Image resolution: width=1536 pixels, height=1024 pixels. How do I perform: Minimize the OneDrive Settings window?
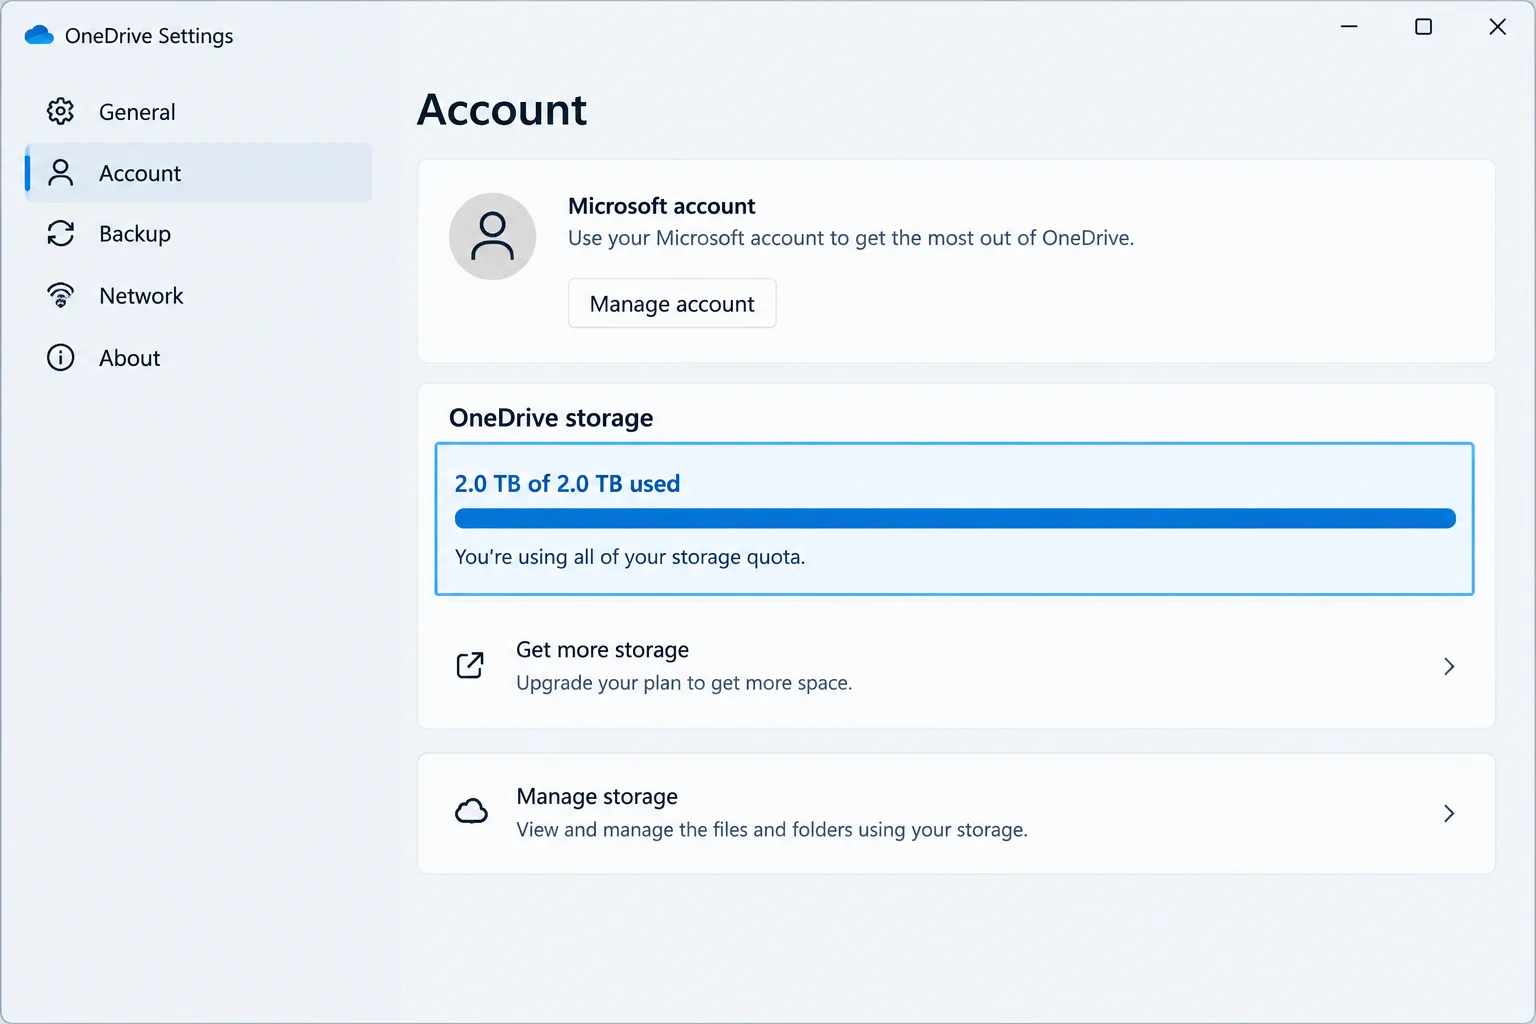pyautogui.click(x=1349, y=27)
